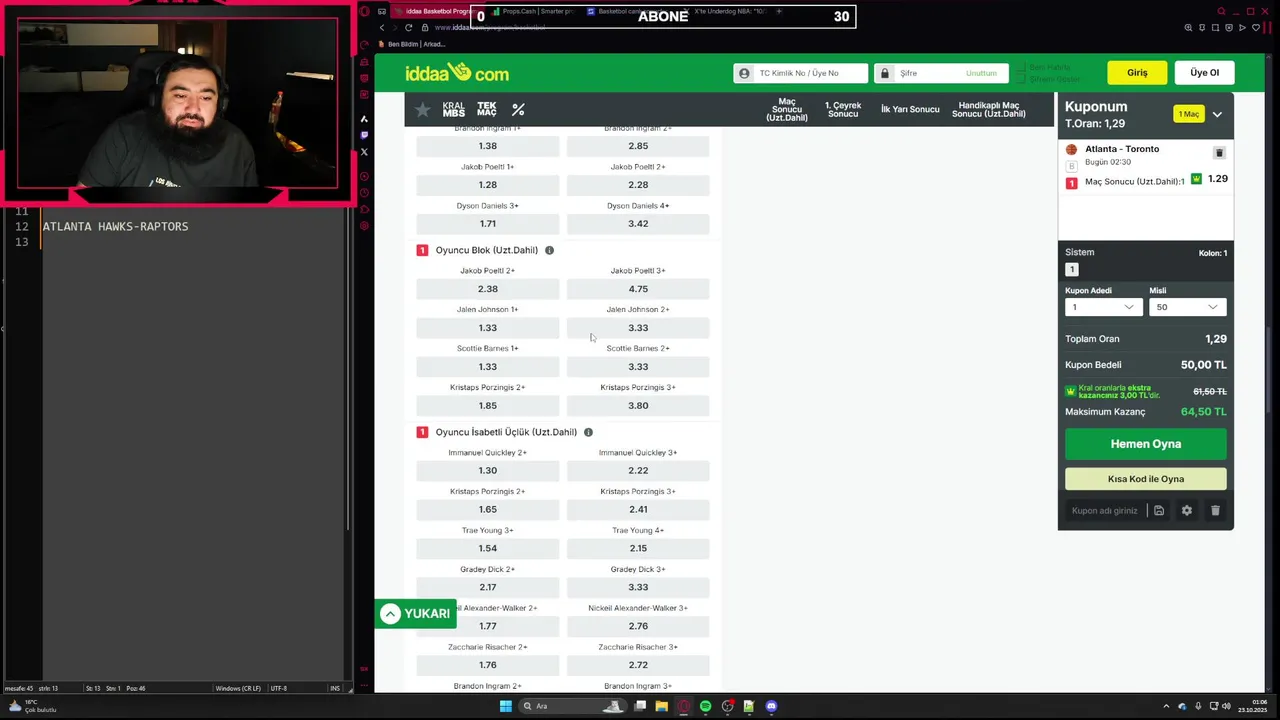The image size is (1280, 720).
Task: Select Dyson Daniels 4+ odds 3.42
Action: click(x=638, y=224)
